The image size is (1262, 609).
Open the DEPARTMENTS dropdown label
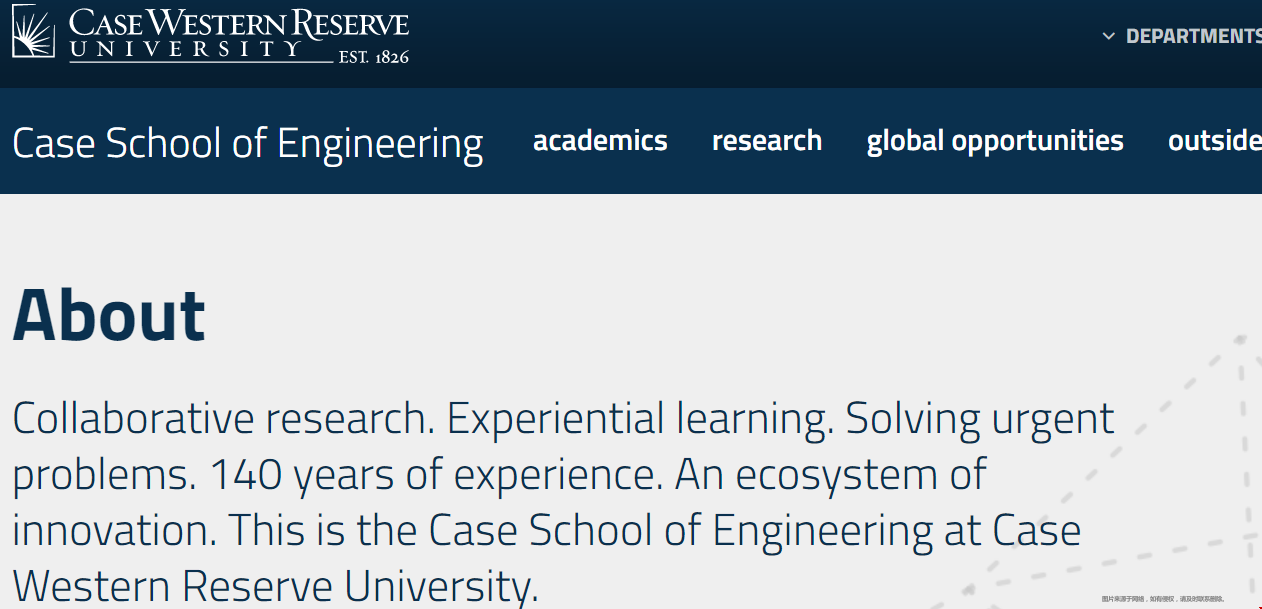coord(1193,36)
